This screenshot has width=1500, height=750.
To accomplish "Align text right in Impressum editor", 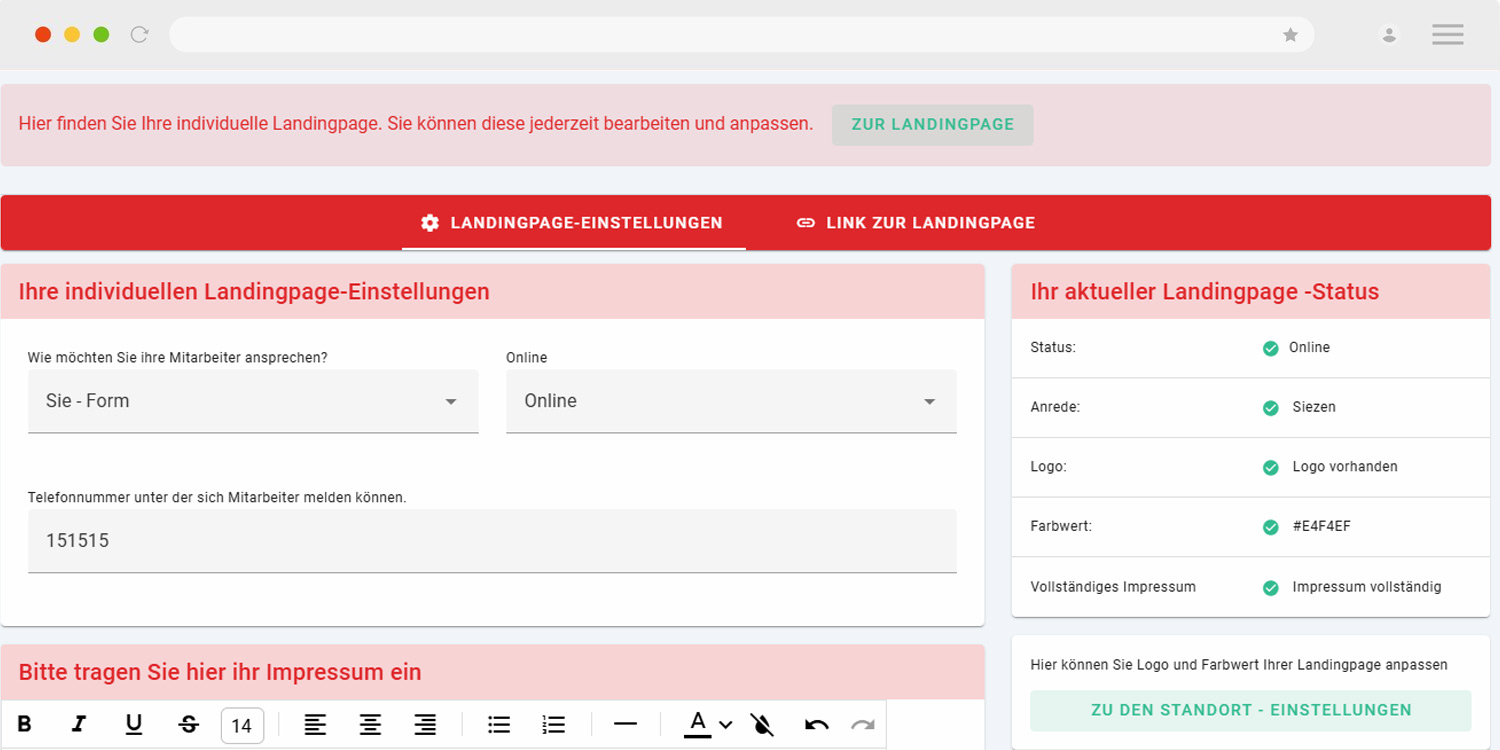I will 425,725.
